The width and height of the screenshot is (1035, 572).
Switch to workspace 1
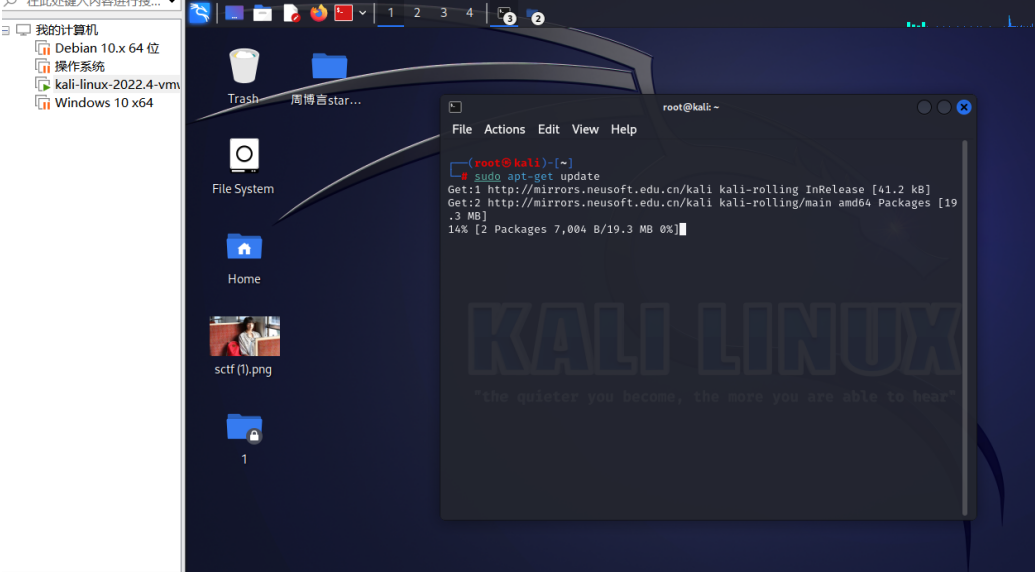(391, 13)
